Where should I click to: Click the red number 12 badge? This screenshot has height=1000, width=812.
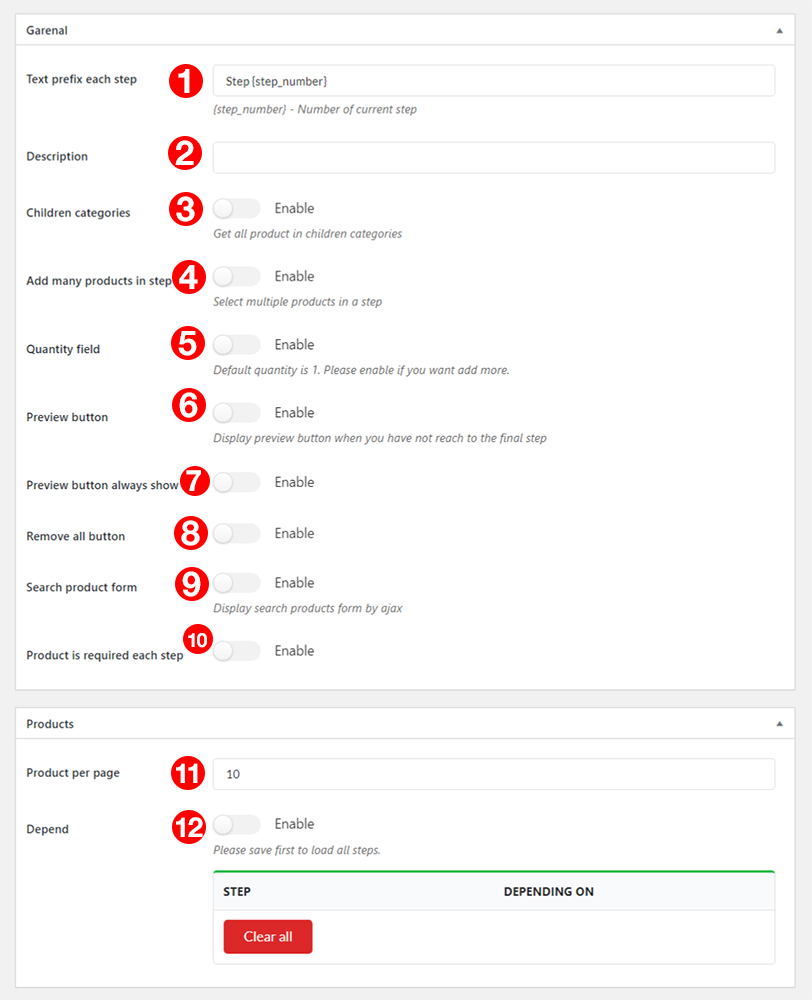[x=189, y=827]
